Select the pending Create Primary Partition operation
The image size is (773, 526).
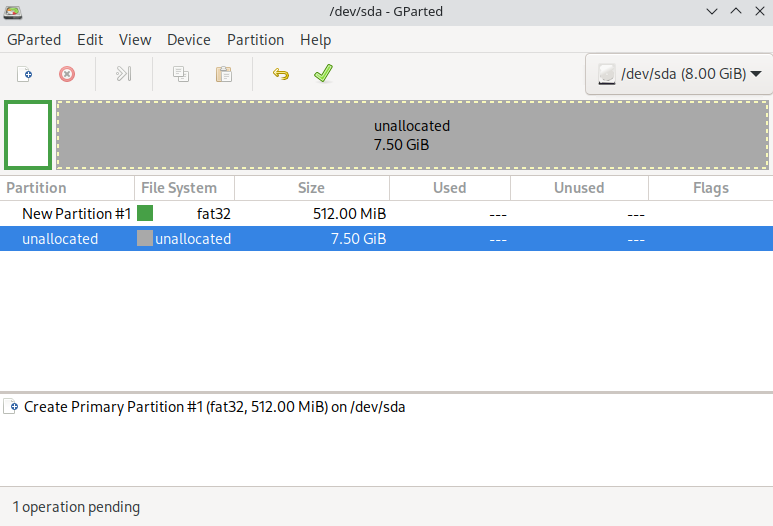coord(214,407)
